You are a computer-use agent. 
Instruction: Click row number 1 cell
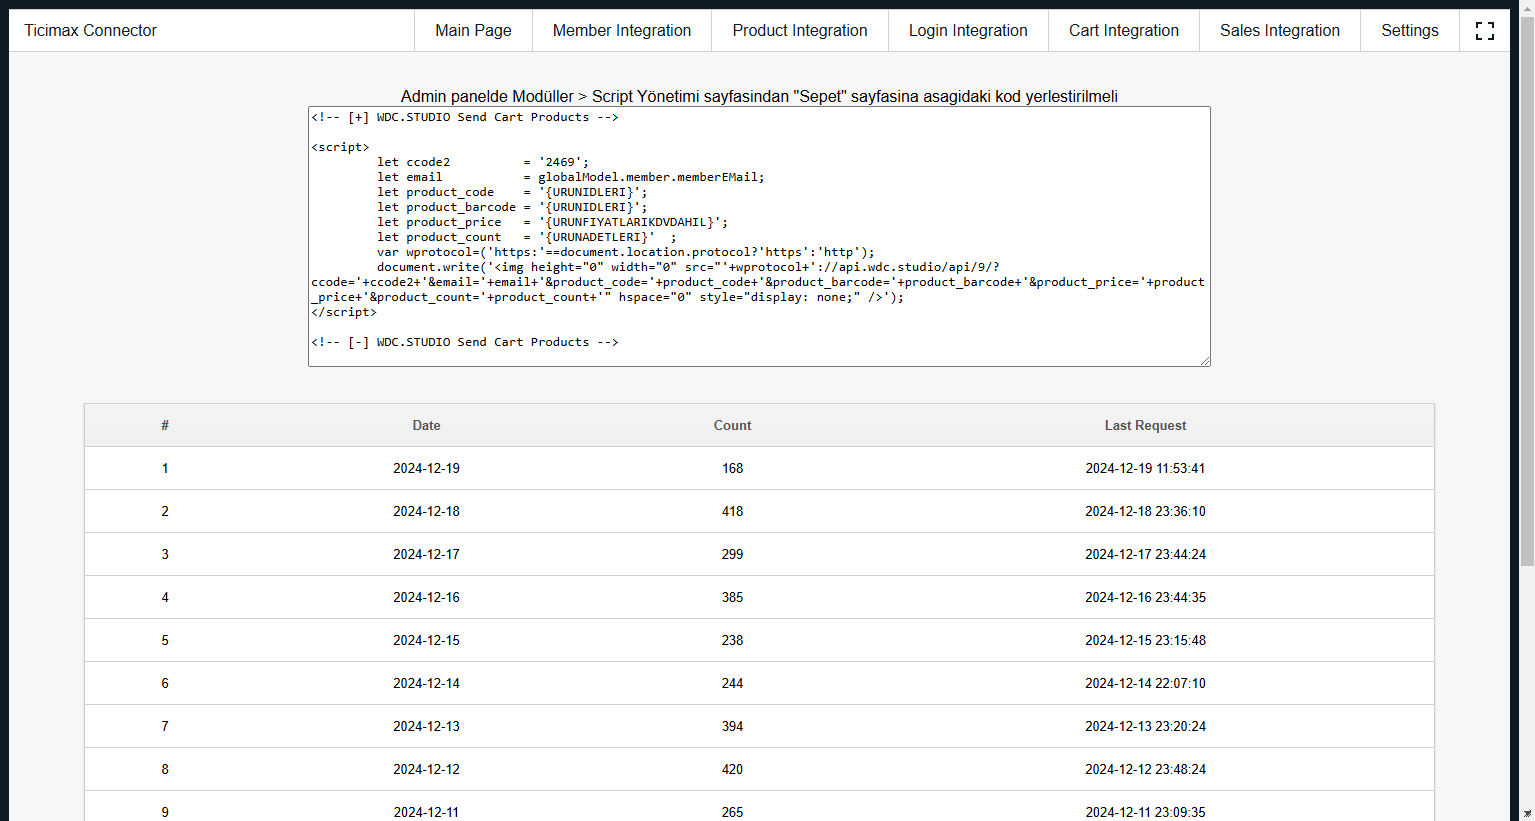point(165,468)
